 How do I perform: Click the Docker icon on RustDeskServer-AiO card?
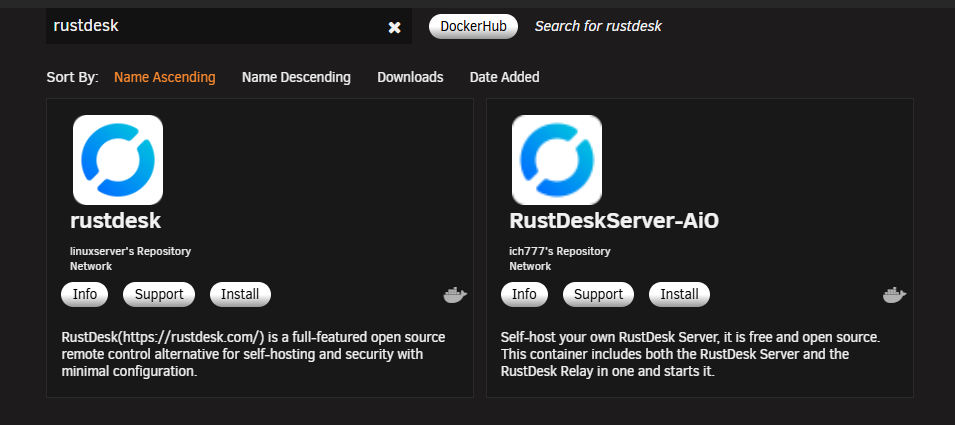895,295
